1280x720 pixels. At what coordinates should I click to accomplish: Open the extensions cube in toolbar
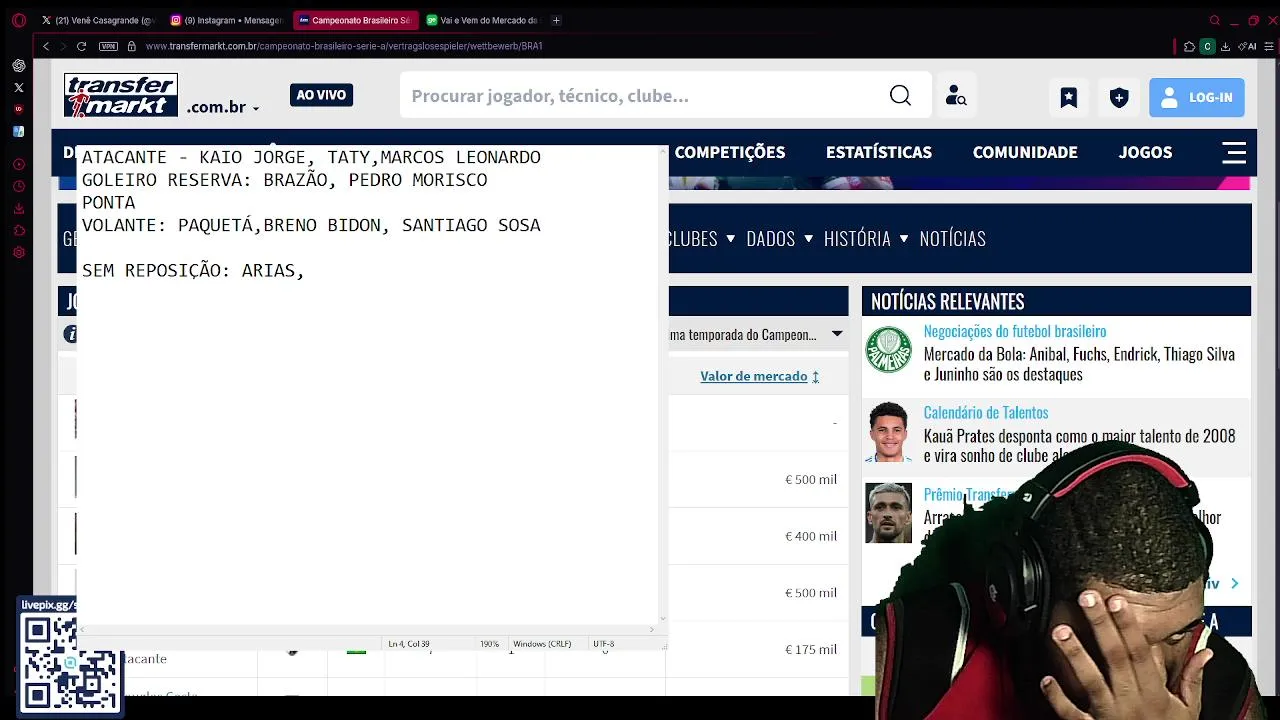[x=1189, y=46]
